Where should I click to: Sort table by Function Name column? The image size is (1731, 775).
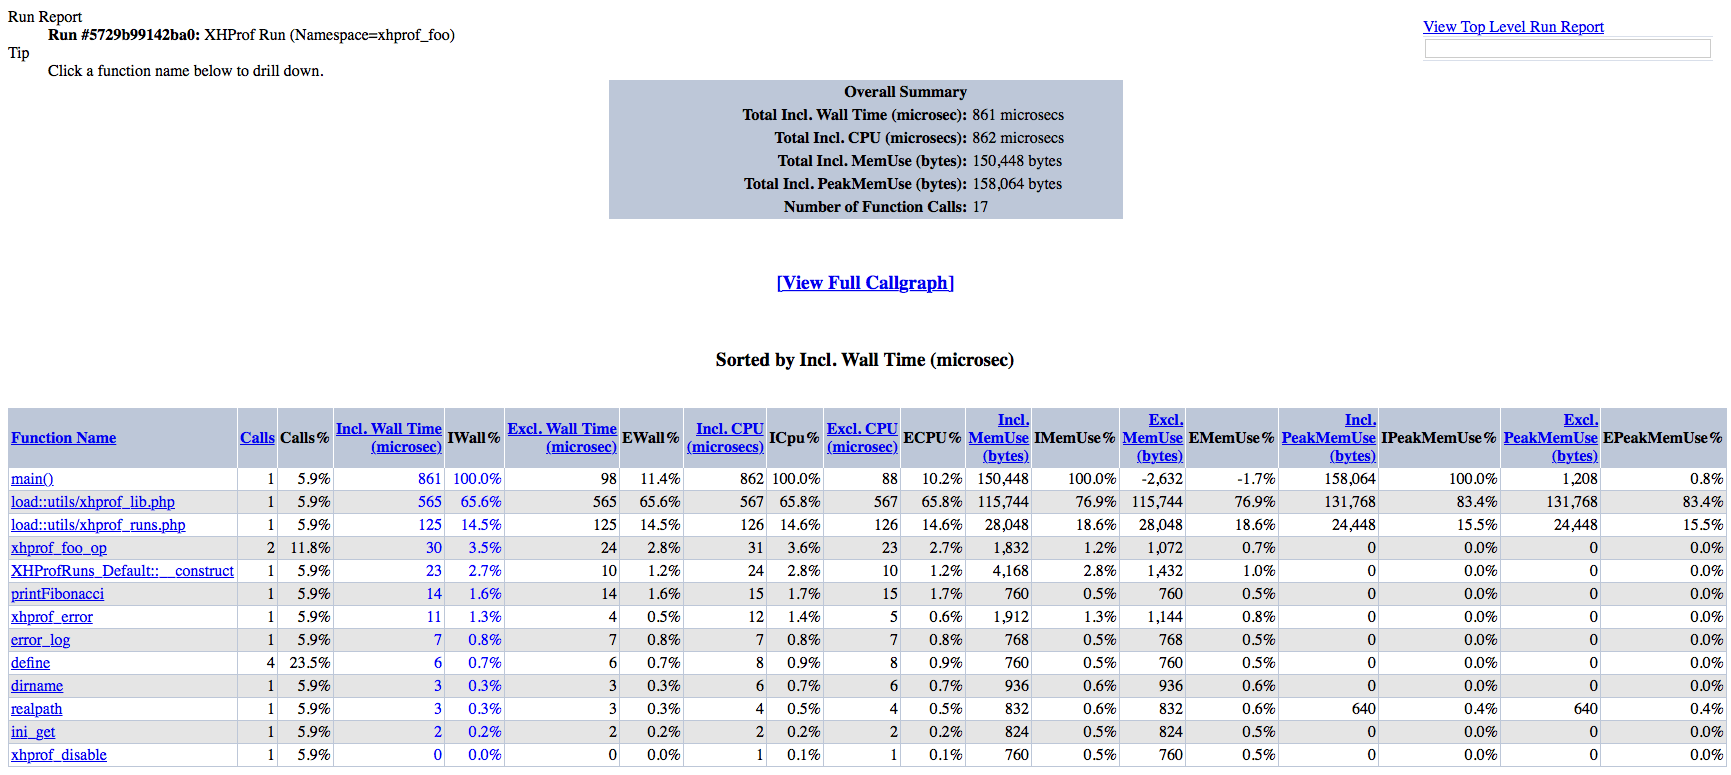[63, 438]
